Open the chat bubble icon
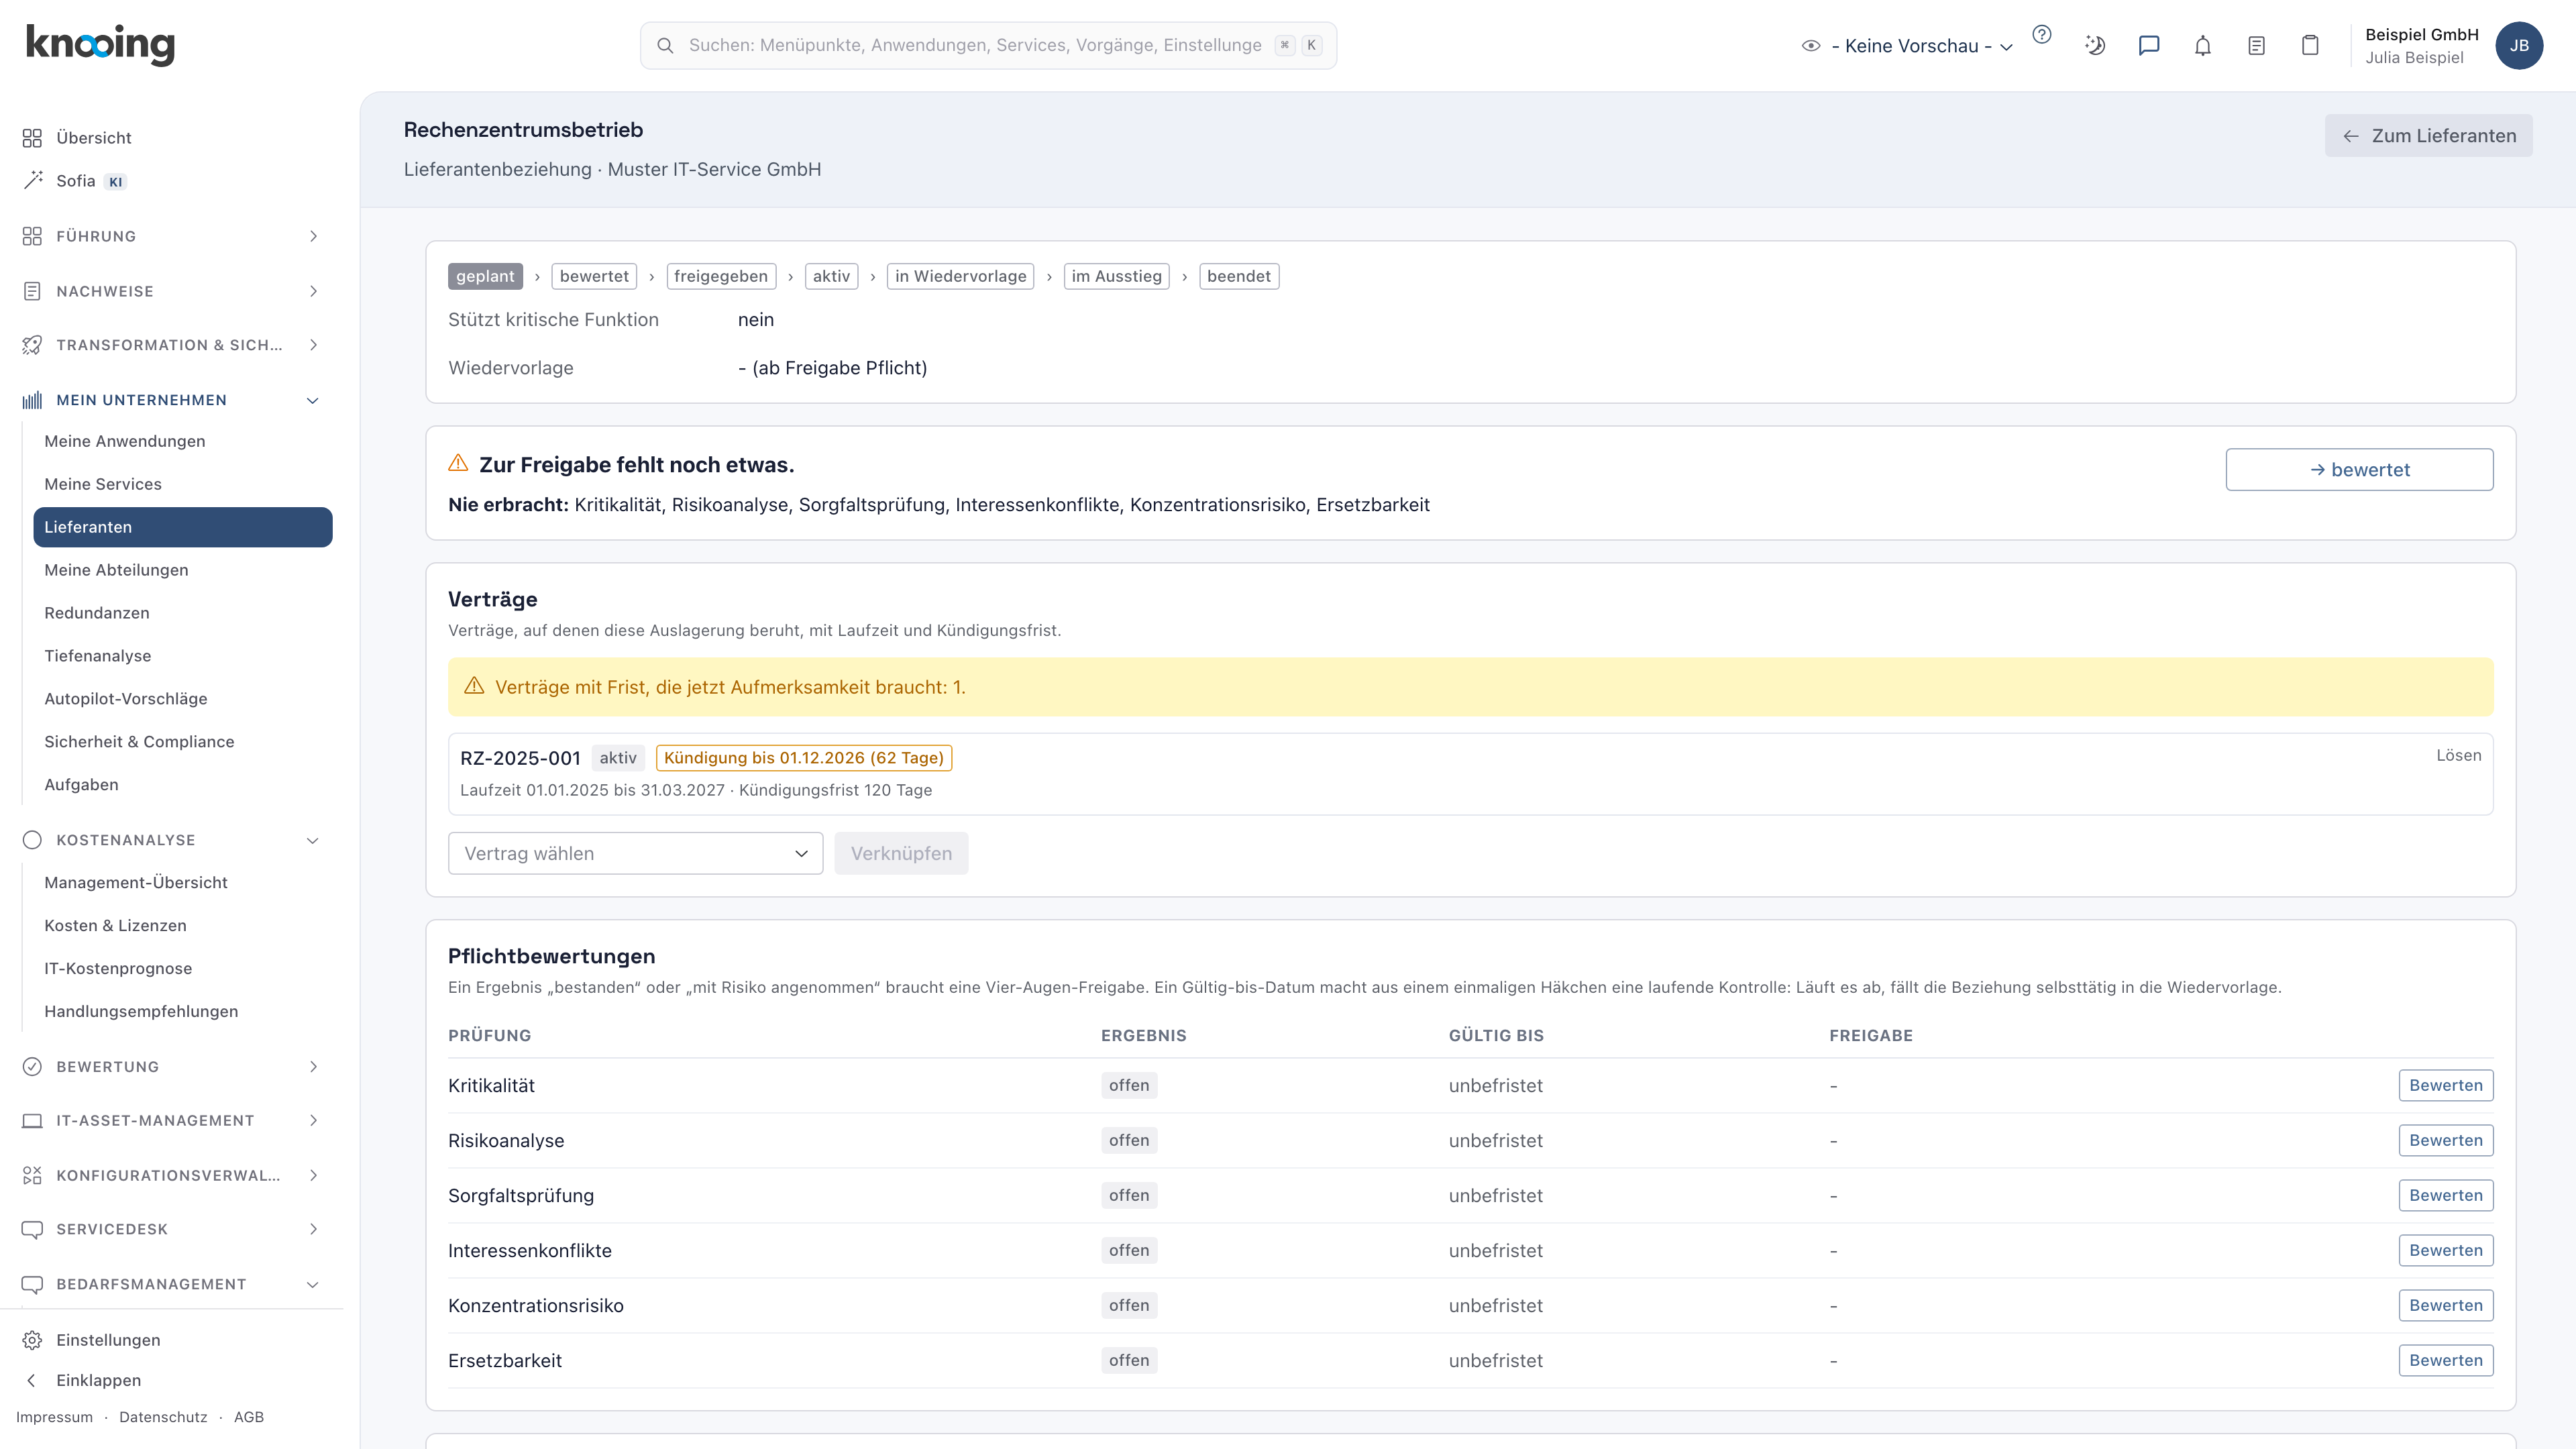2576x1449 pixels. pyautogui.click(x=2149, y=45)
